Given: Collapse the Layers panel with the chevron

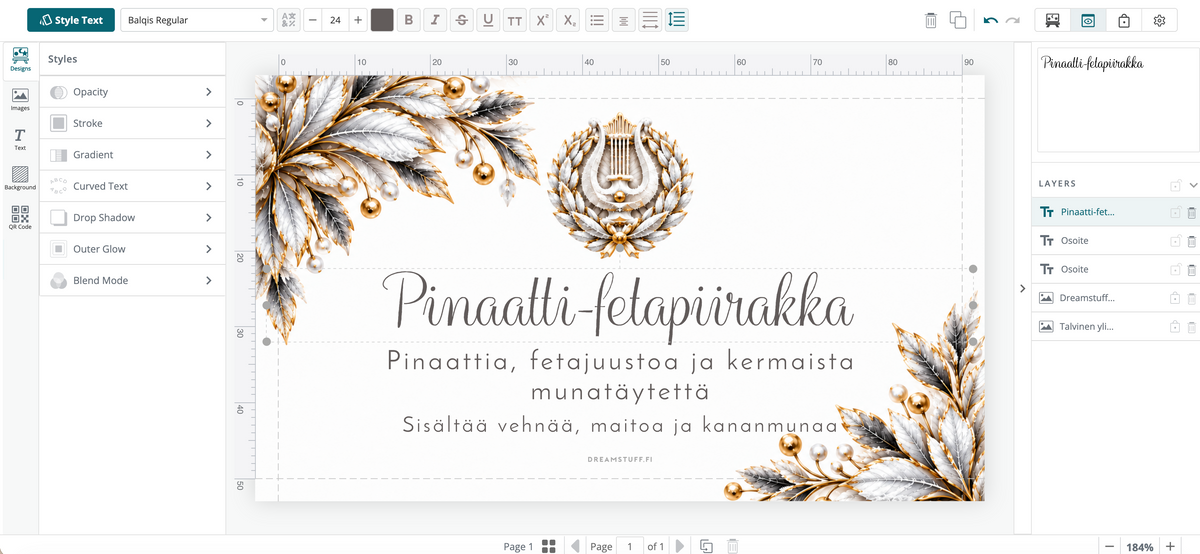Looking at the screenshot, I should (x=1193, y=185).
